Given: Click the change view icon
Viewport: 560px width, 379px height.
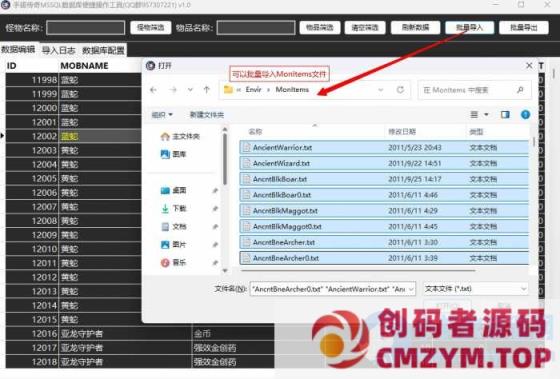Looking at the screenshot, I should click(x=474, y=115).
